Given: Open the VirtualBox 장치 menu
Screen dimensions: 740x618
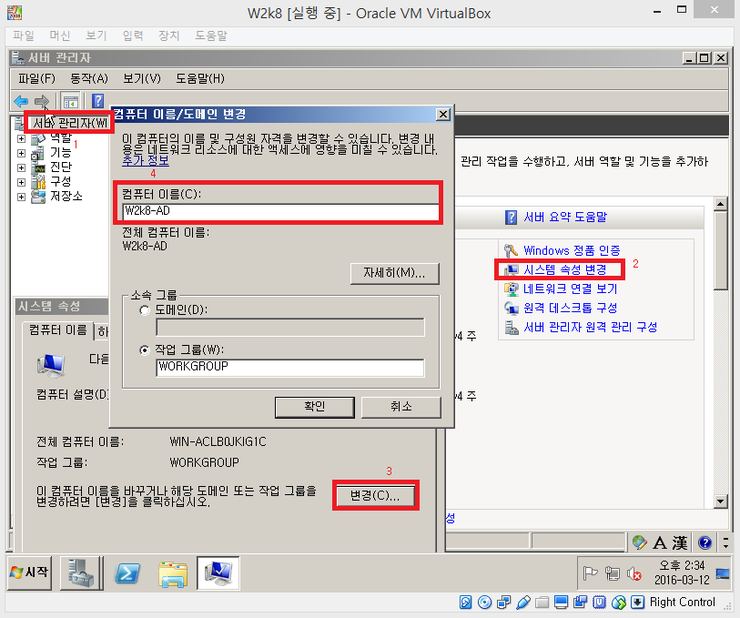Looking at the screenshot, I should pos(169,36).
